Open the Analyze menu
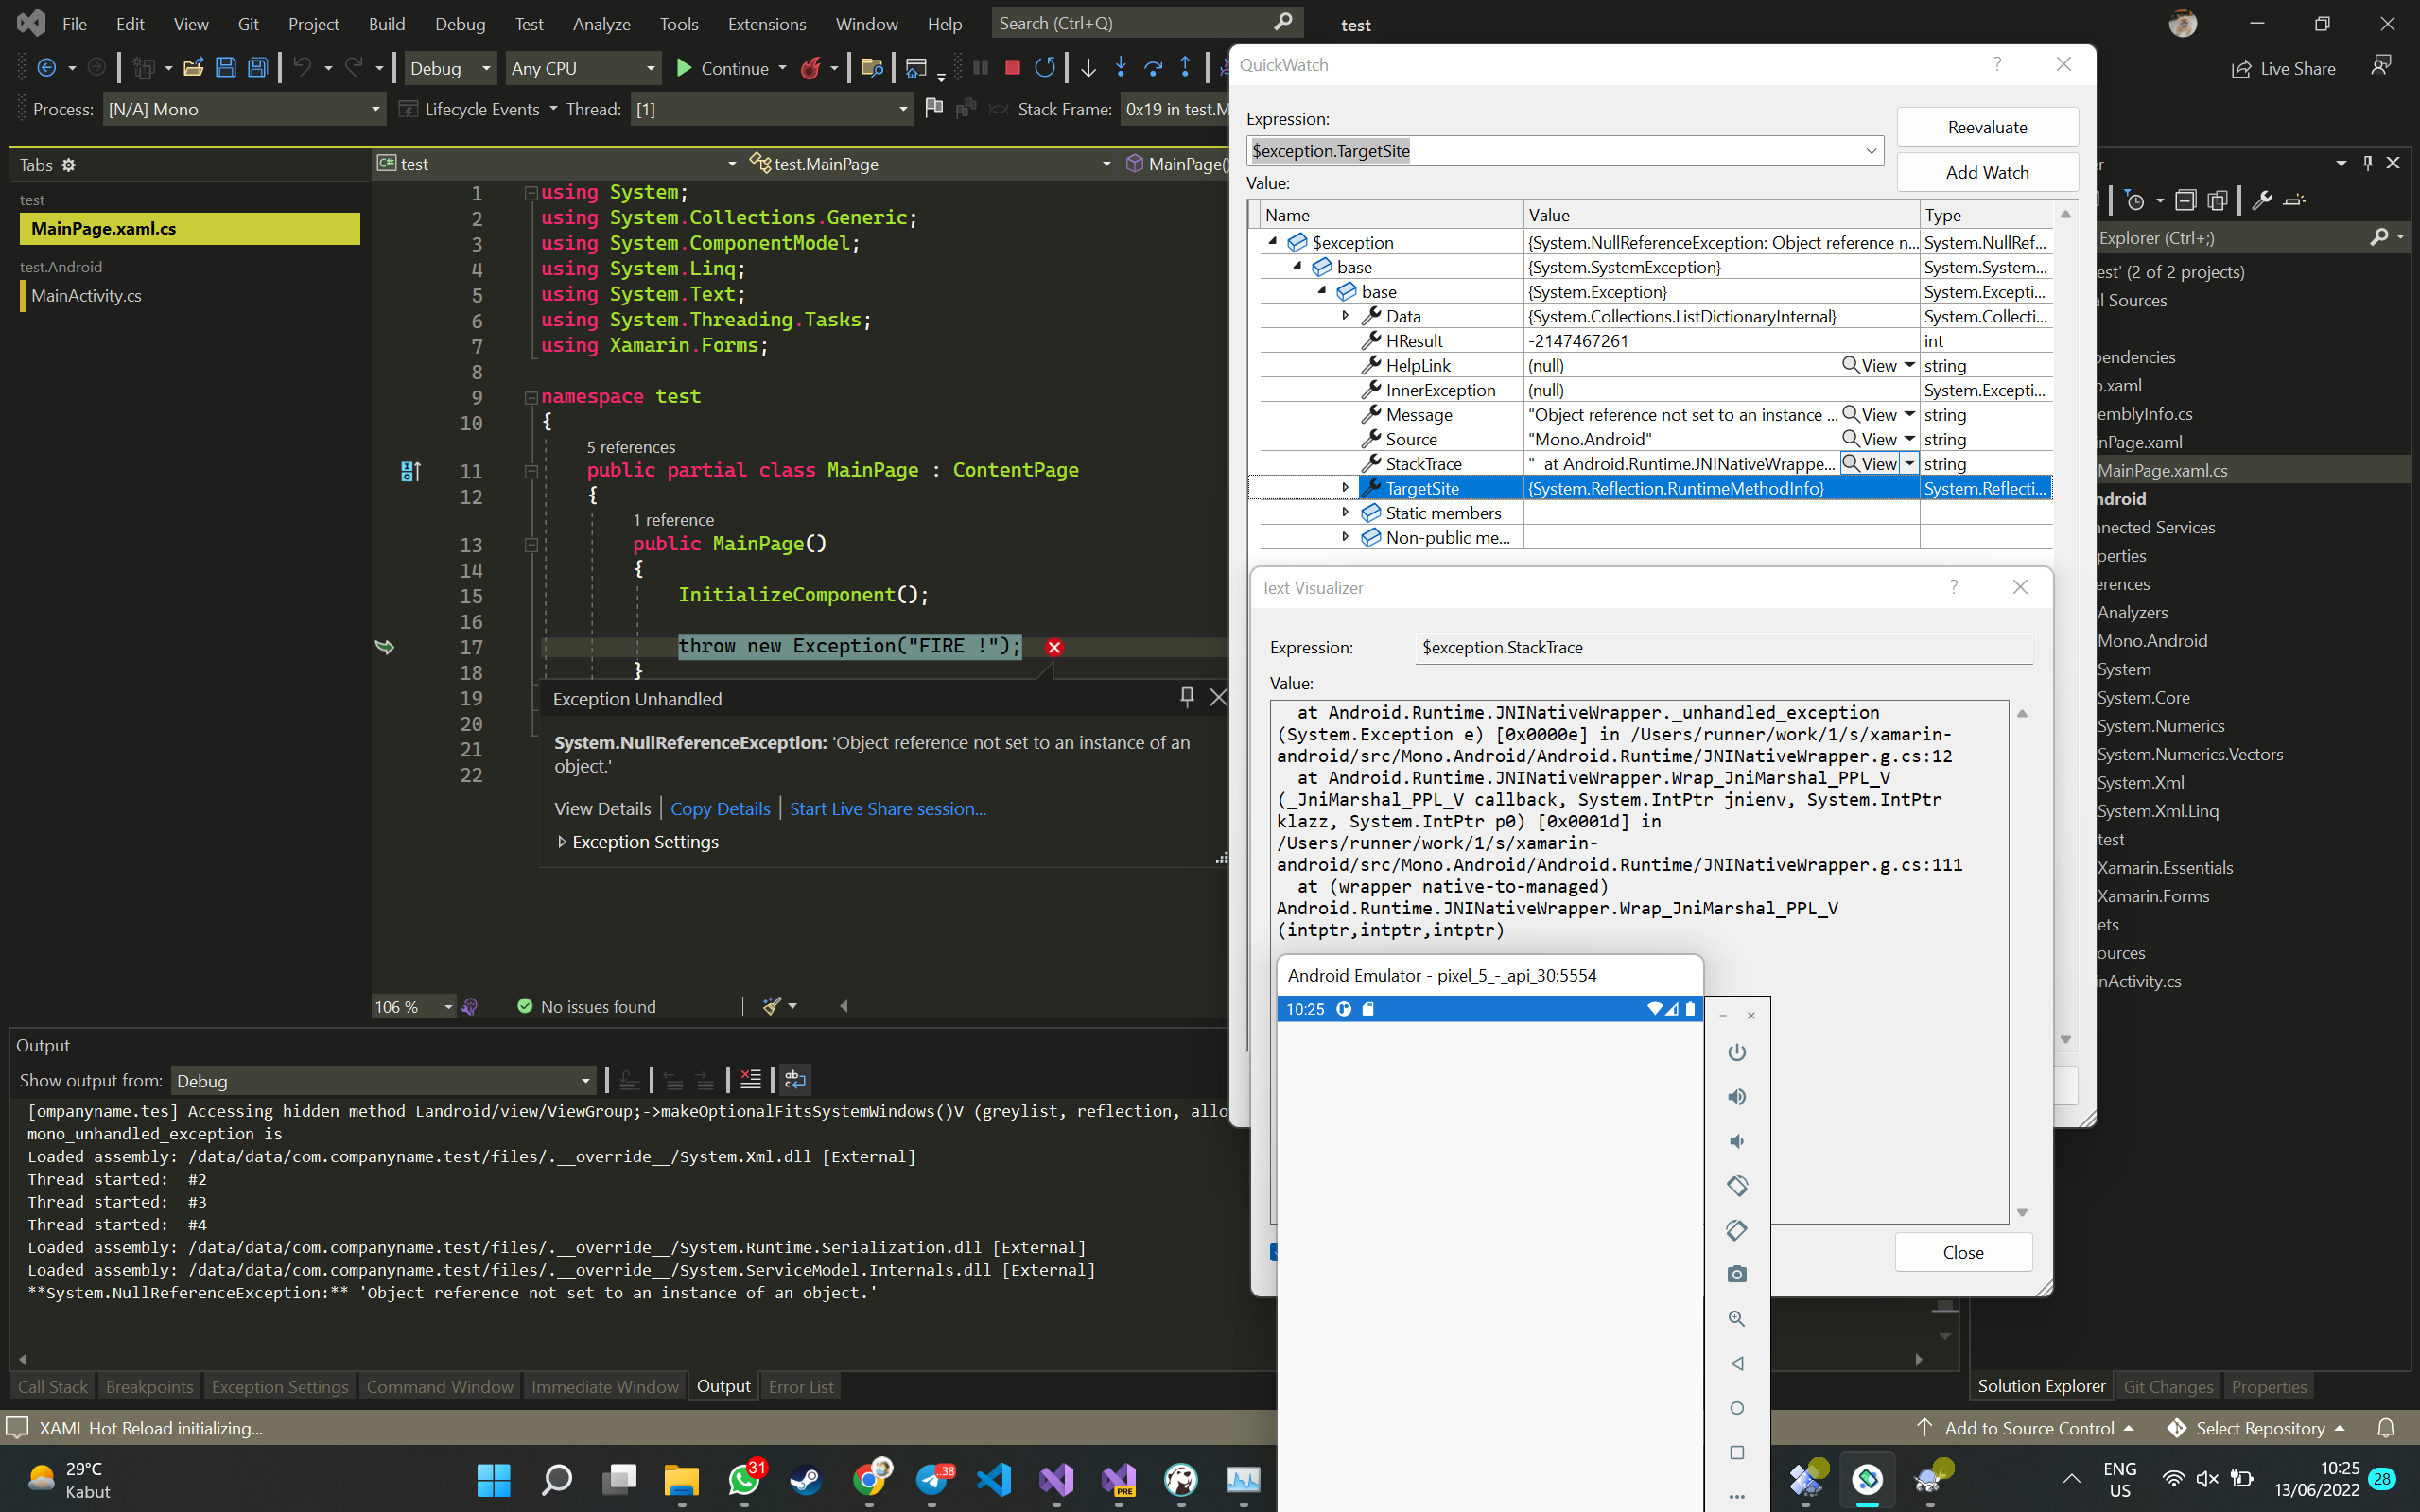 pos(601,24)
